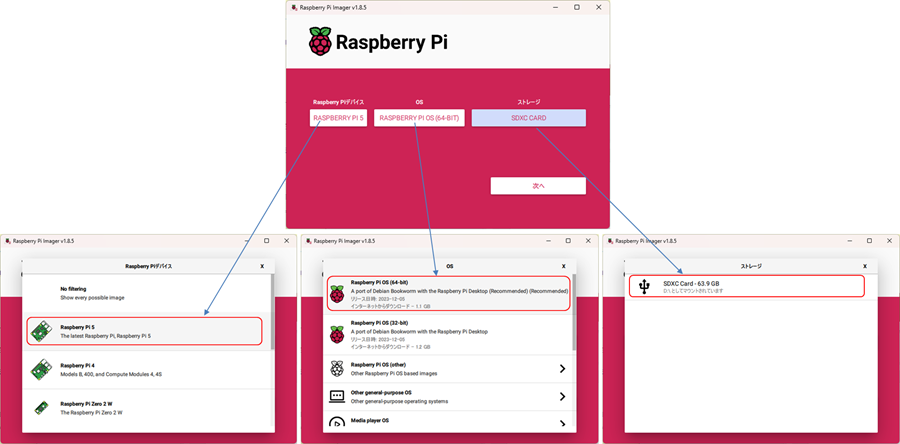Click the Raspberry Pi 4 board icon
This screenshot has height=444, width=900.
pos(41,369)
